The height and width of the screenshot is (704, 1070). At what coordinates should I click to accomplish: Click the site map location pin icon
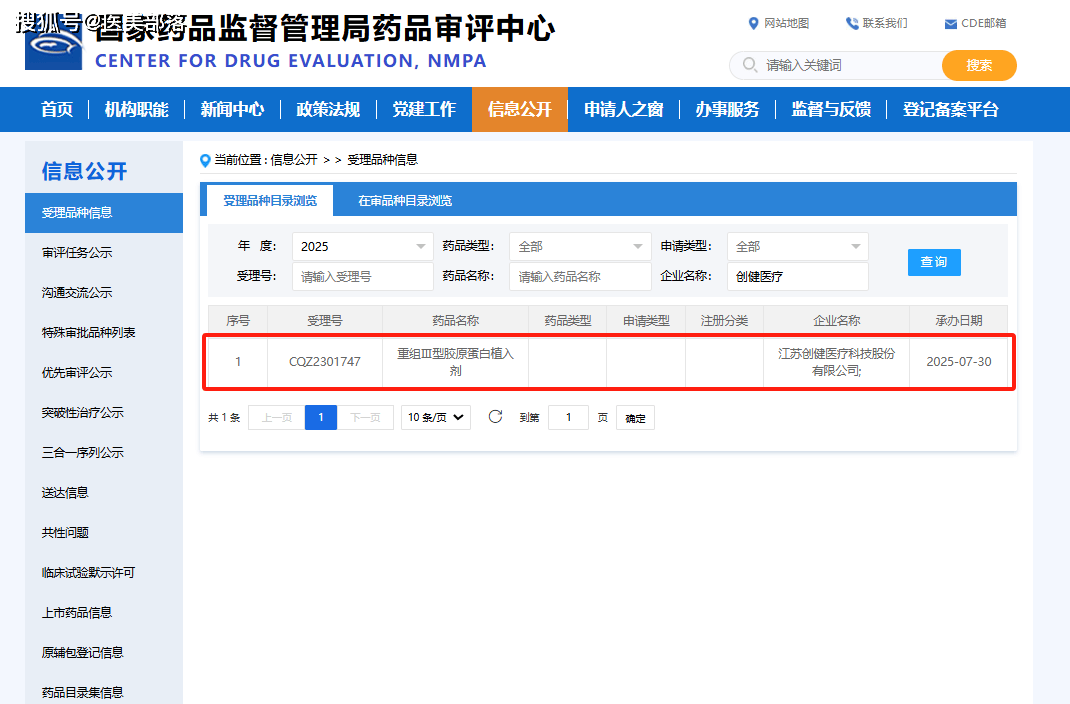[x=754, y=23]
